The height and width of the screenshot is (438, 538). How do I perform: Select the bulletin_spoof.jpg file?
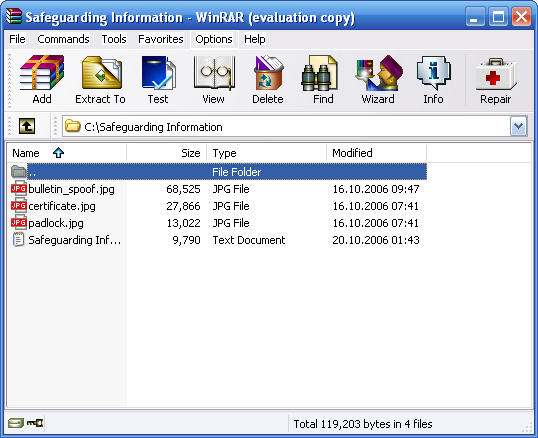71,189
